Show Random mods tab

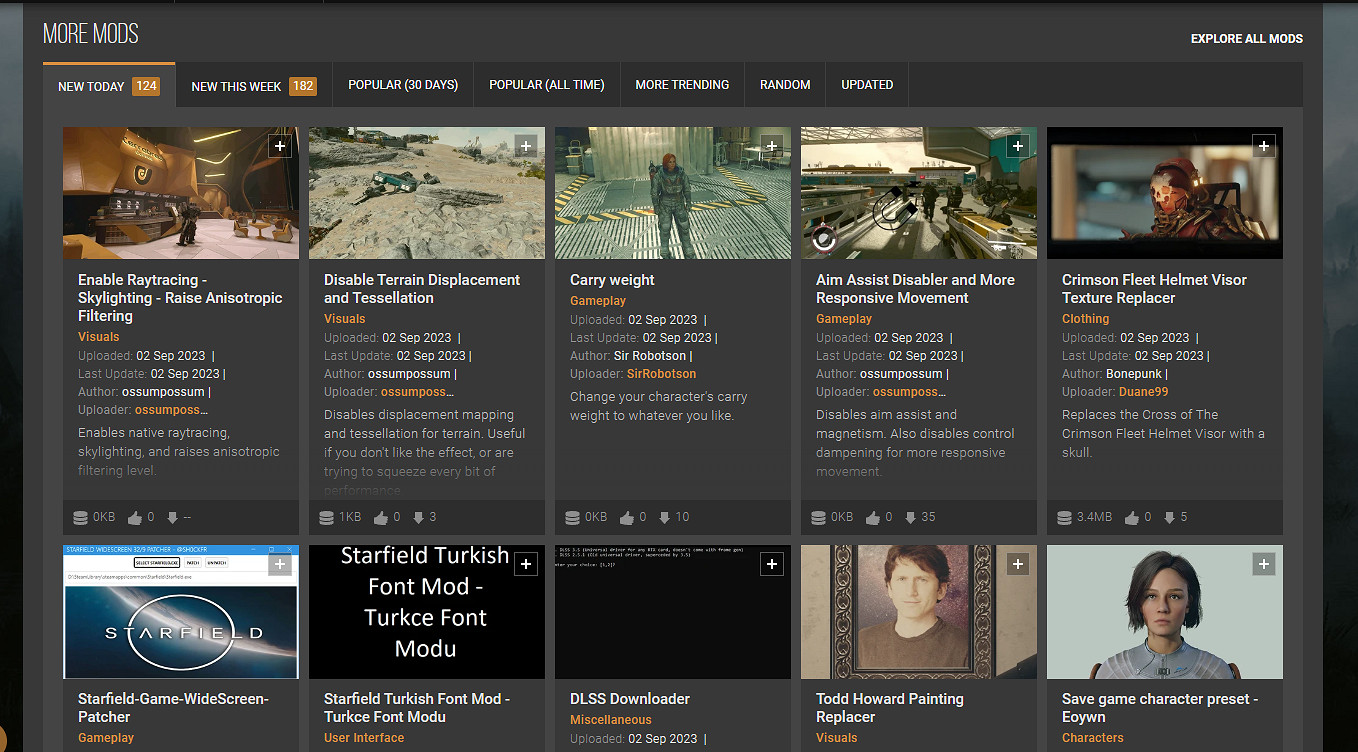(x=785, y=85)
